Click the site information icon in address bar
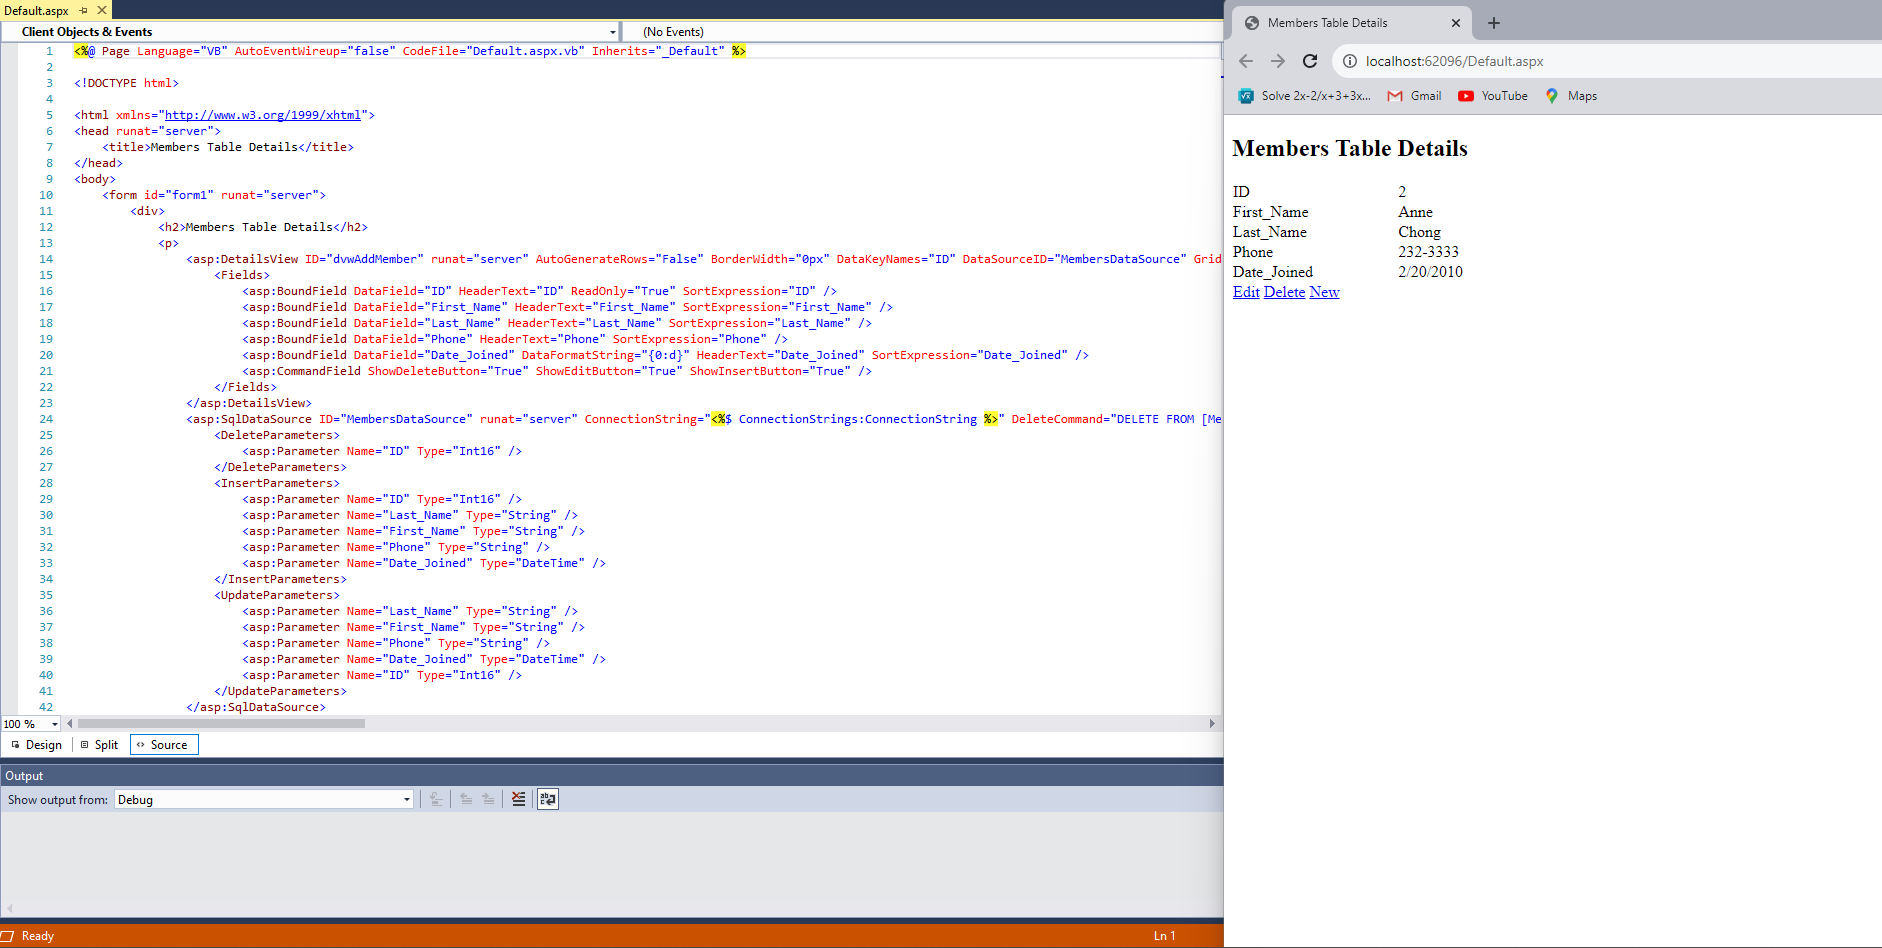This screenshot has width=1882, height=948. 1350,61
